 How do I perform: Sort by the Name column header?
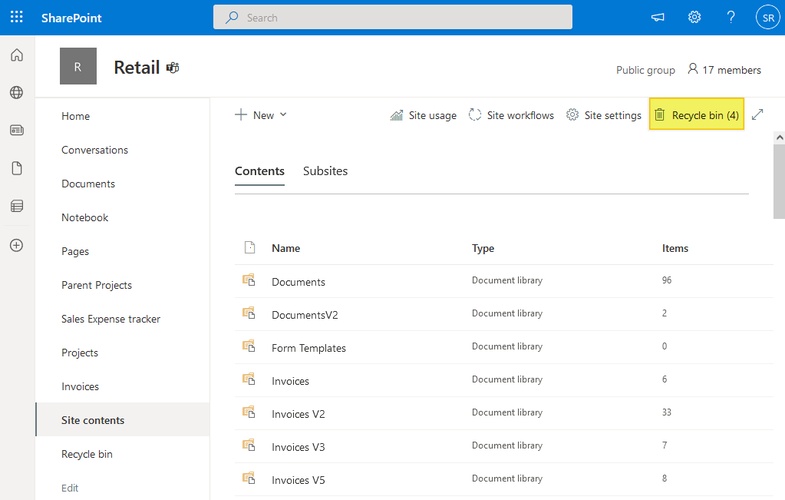(x=286, y=248)
